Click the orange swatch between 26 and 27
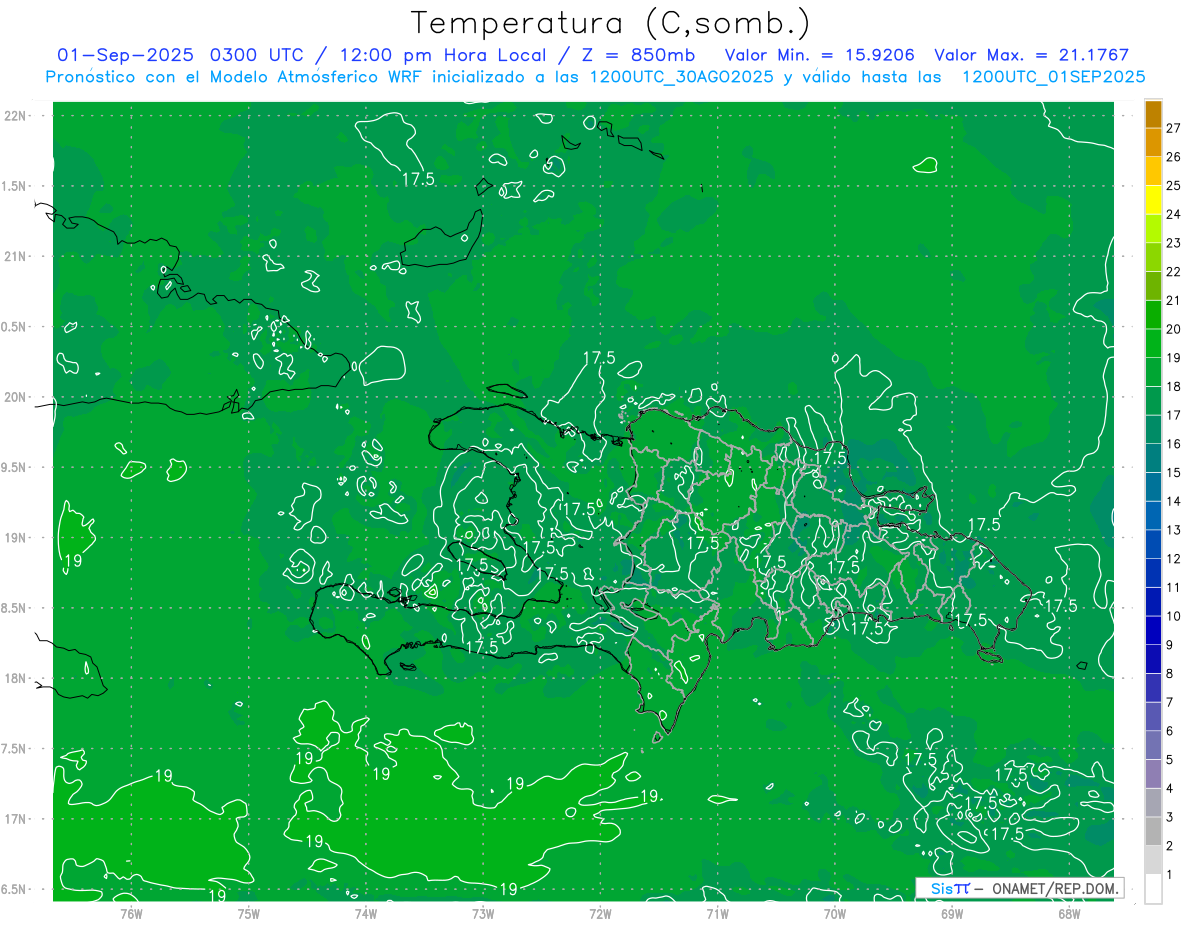The image size is (1200, 927). [1153, 143]
